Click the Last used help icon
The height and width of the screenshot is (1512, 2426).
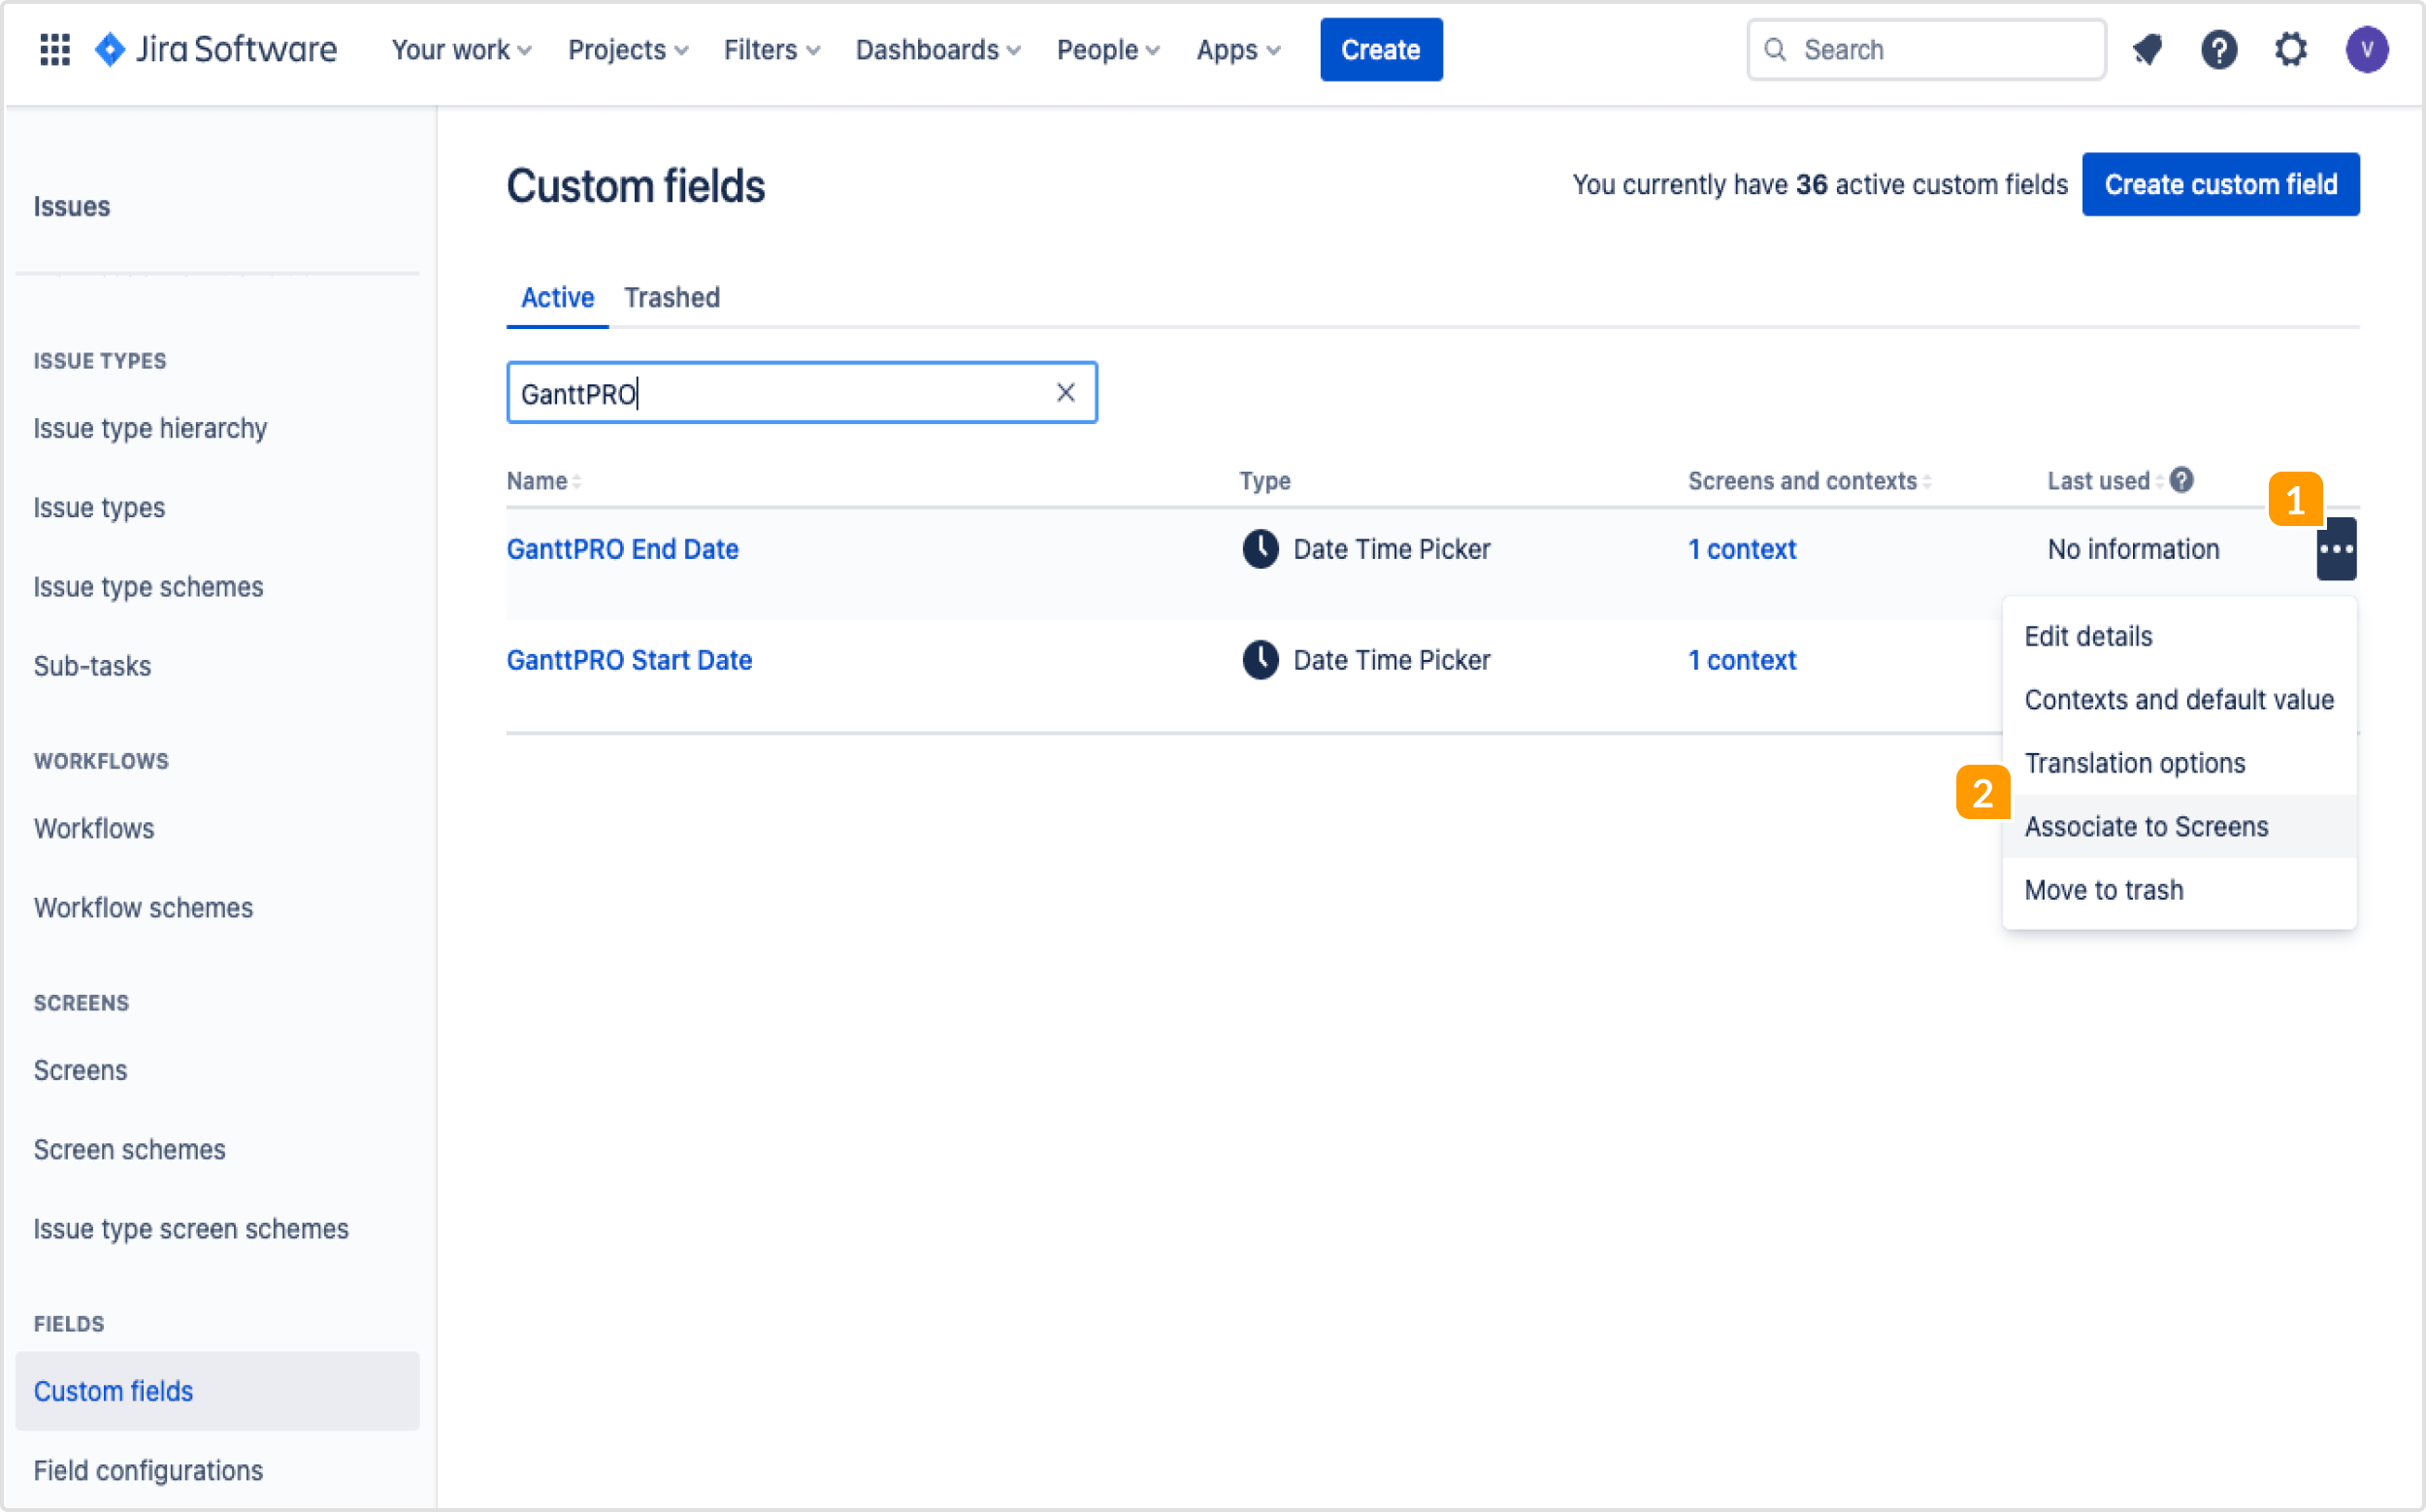(x=2182, y=480)
